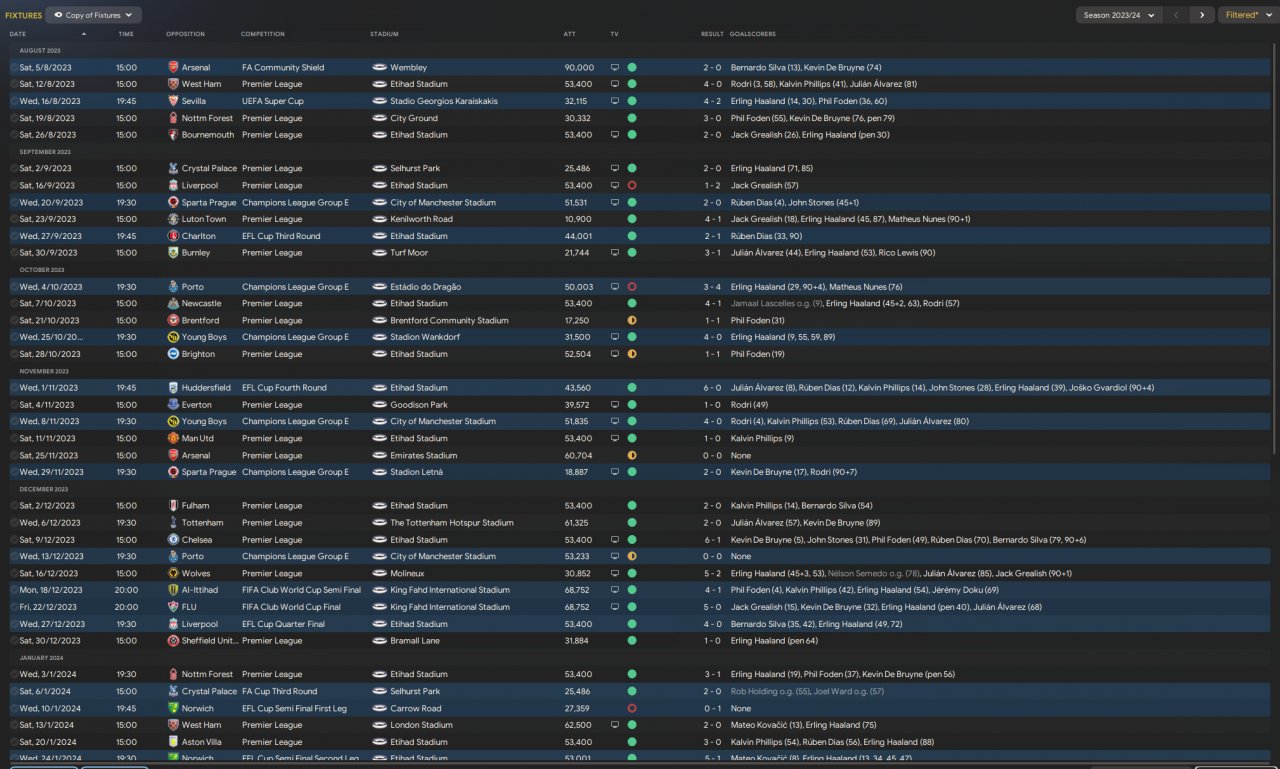Viewport: 1280px width, 769px height.
Task: Toggle the selection circle for Sat, 19/8/2023
Action: point(14,118)
